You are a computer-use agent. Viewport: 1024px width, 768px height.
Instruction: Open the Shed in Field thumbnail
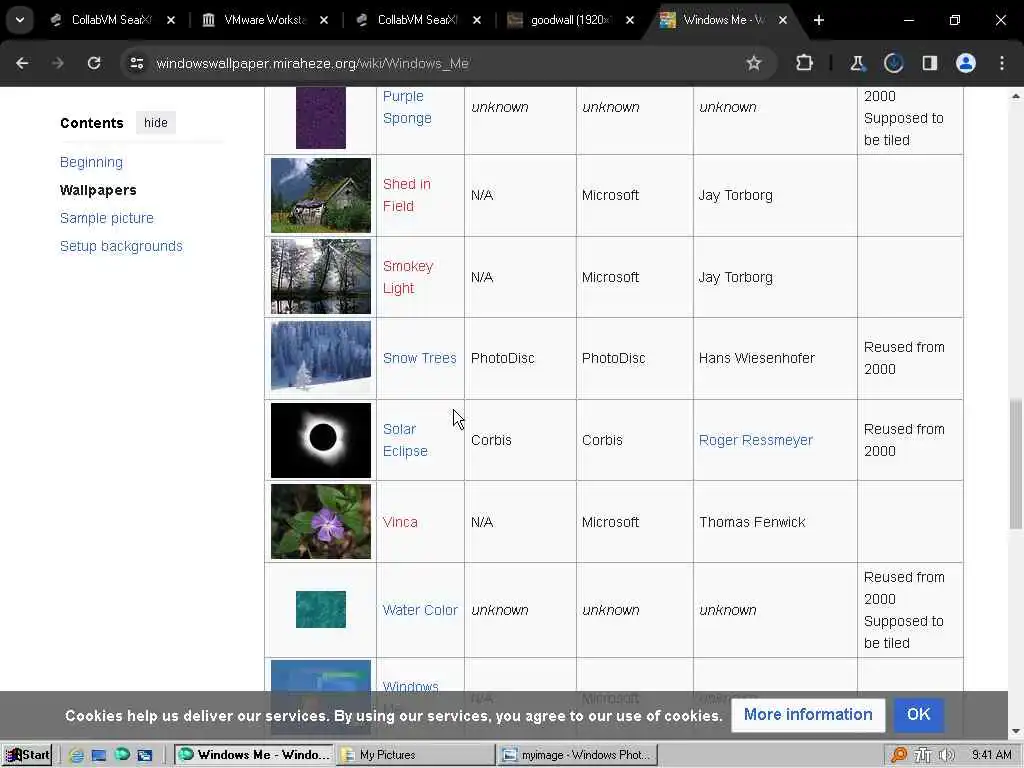click(321, 195)
